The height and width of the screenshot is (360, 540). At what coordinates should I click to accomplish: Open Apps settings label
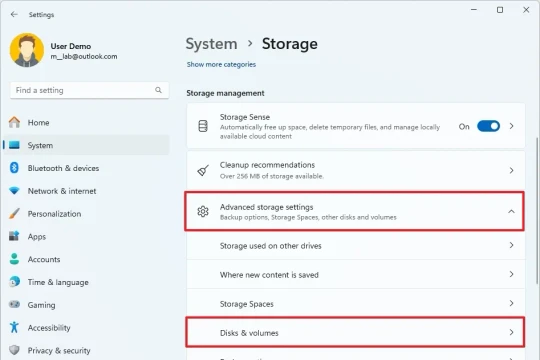tap(37, 237)
